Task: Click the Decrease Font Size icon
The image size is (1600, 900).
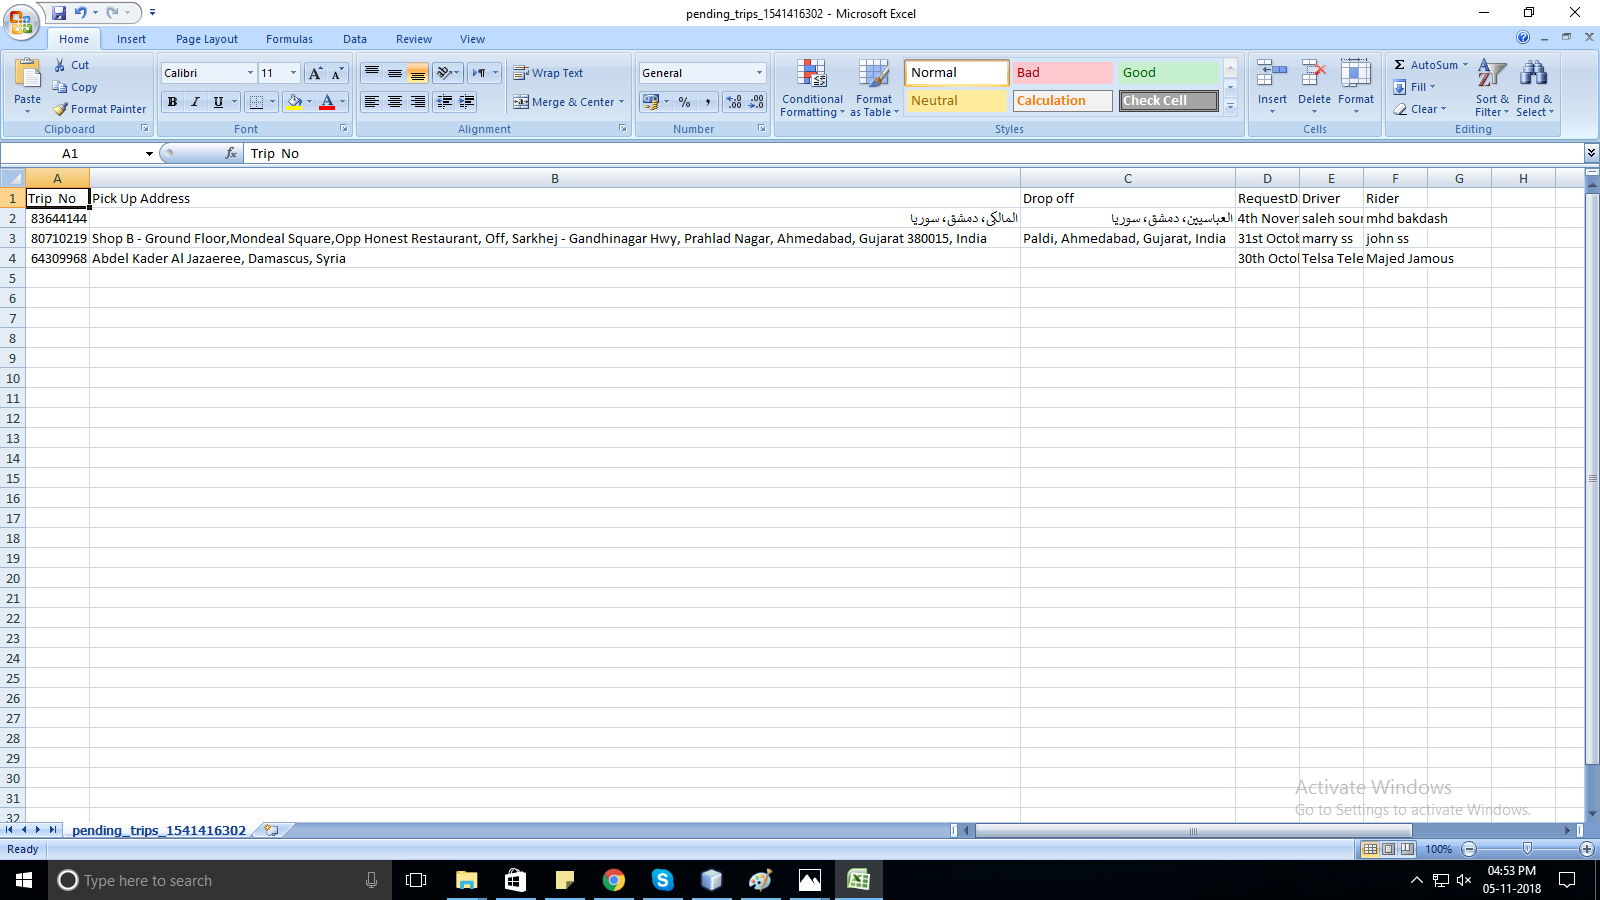Action: coord(337,73)
